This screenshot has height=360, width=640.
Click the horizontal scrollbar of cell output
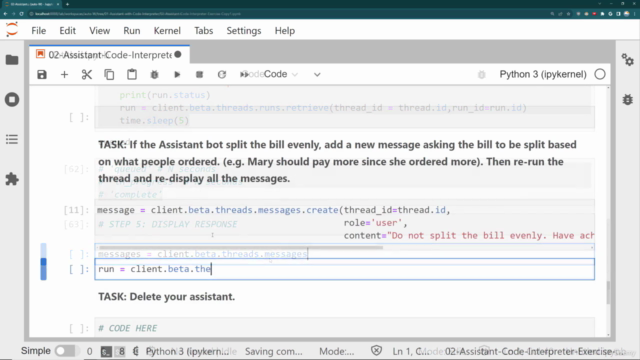click(x=241, y=247)
